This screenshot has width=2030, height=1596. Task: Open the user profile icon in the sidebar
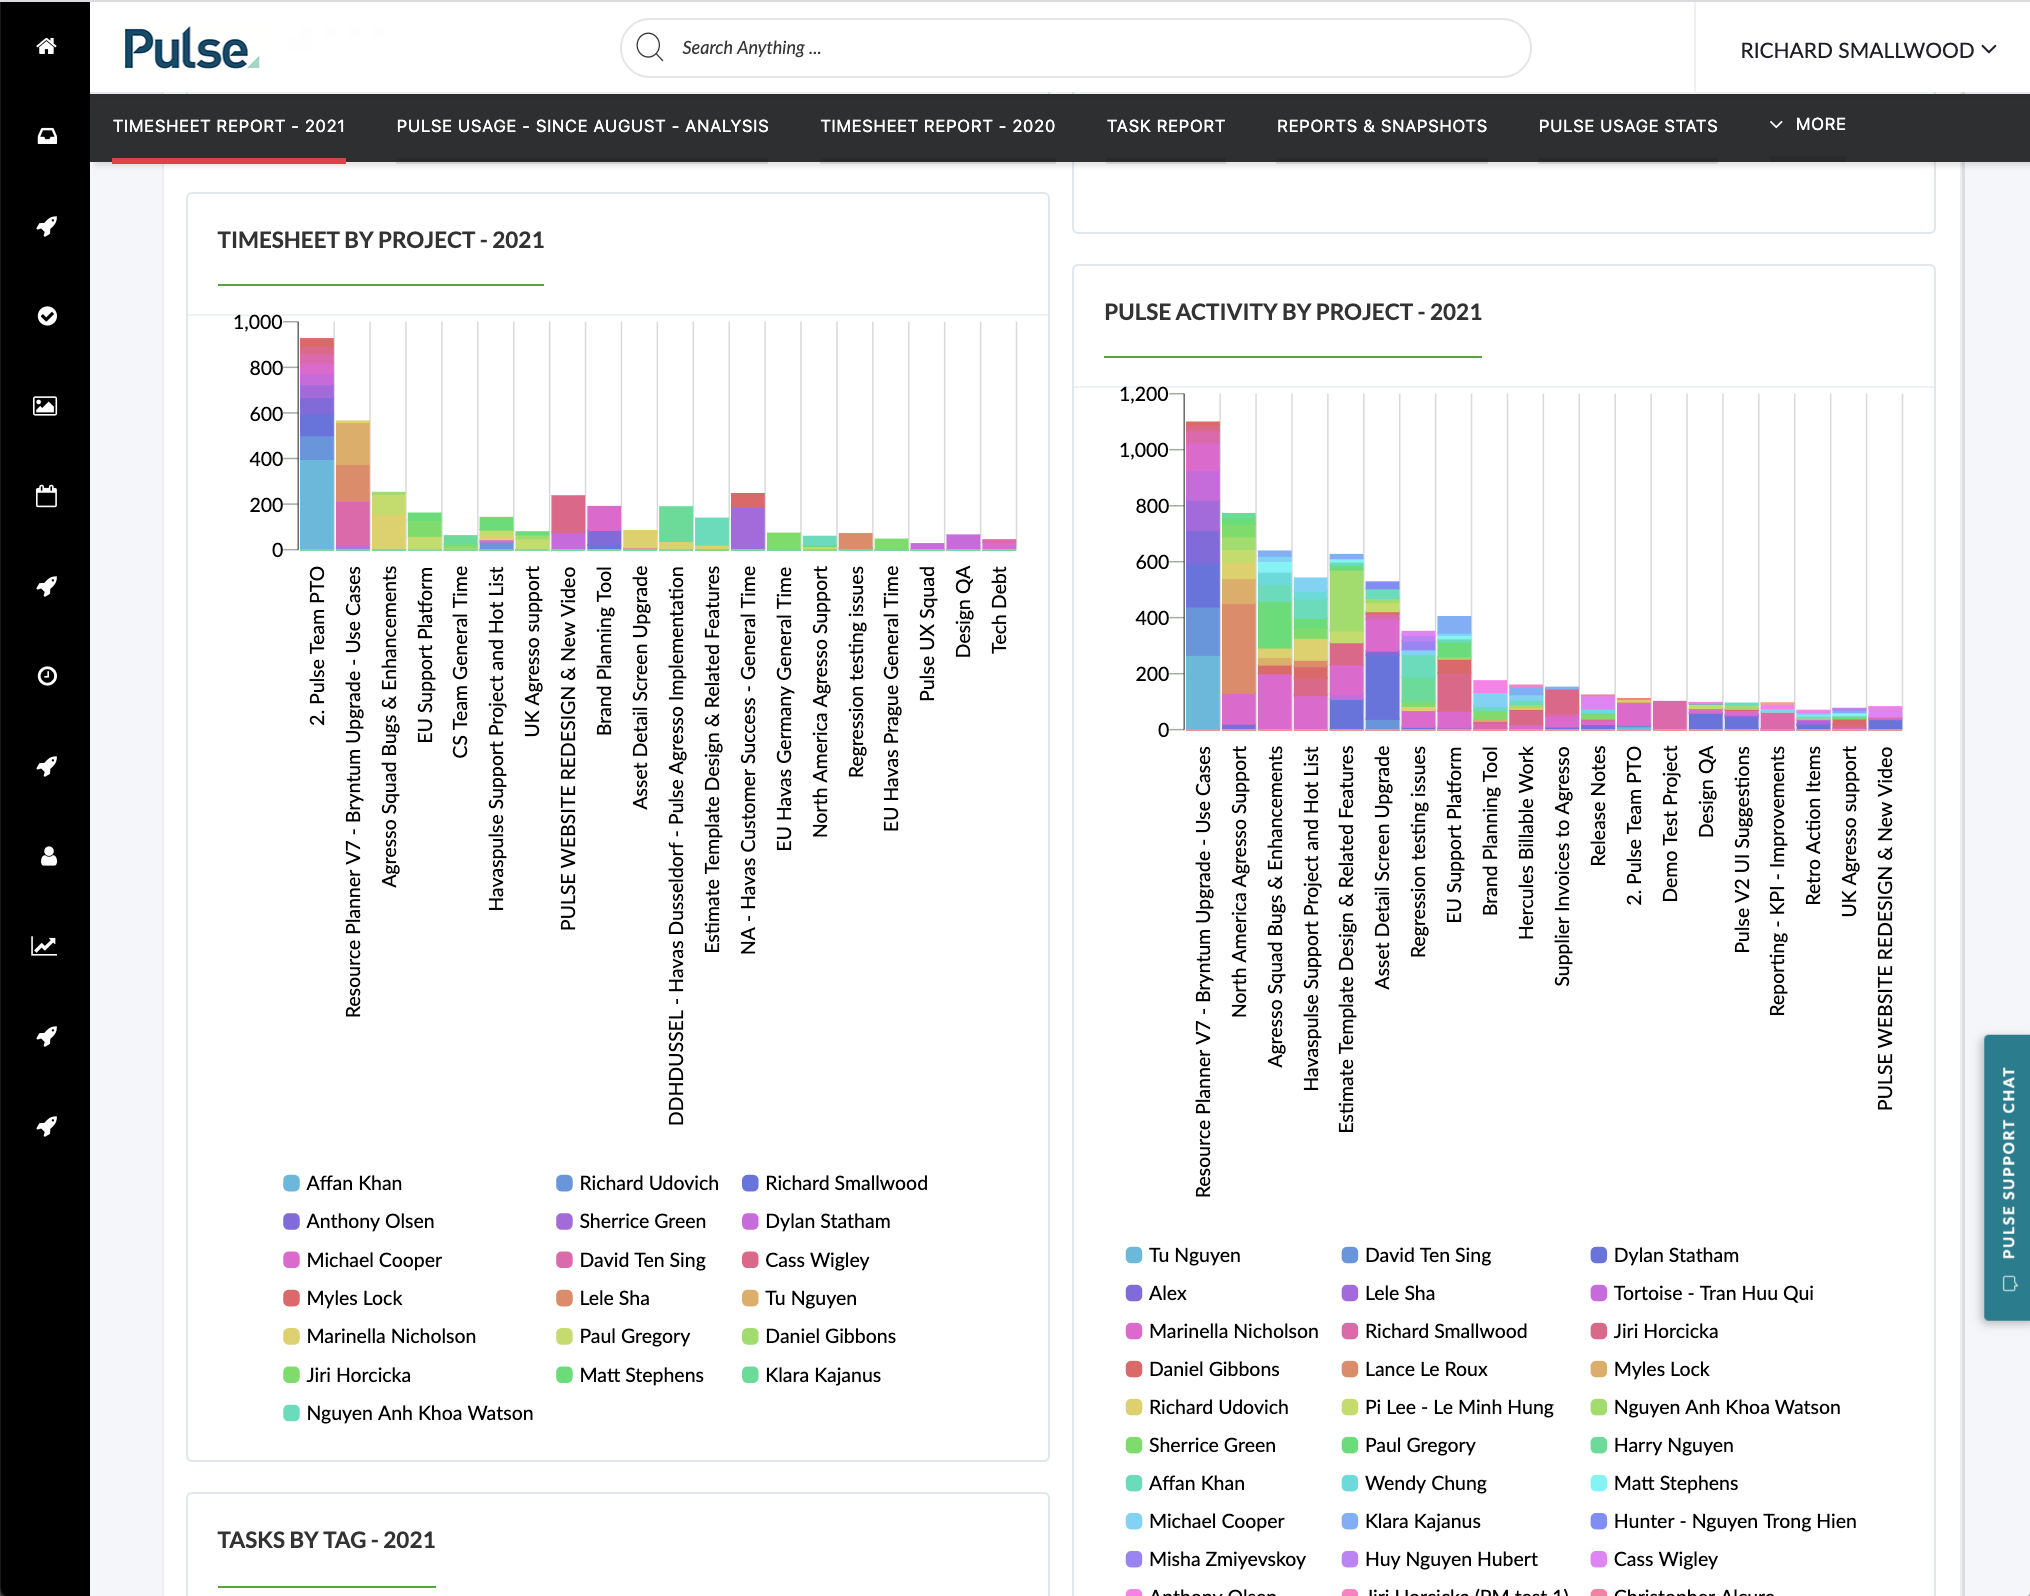click(x=46, y=856)
